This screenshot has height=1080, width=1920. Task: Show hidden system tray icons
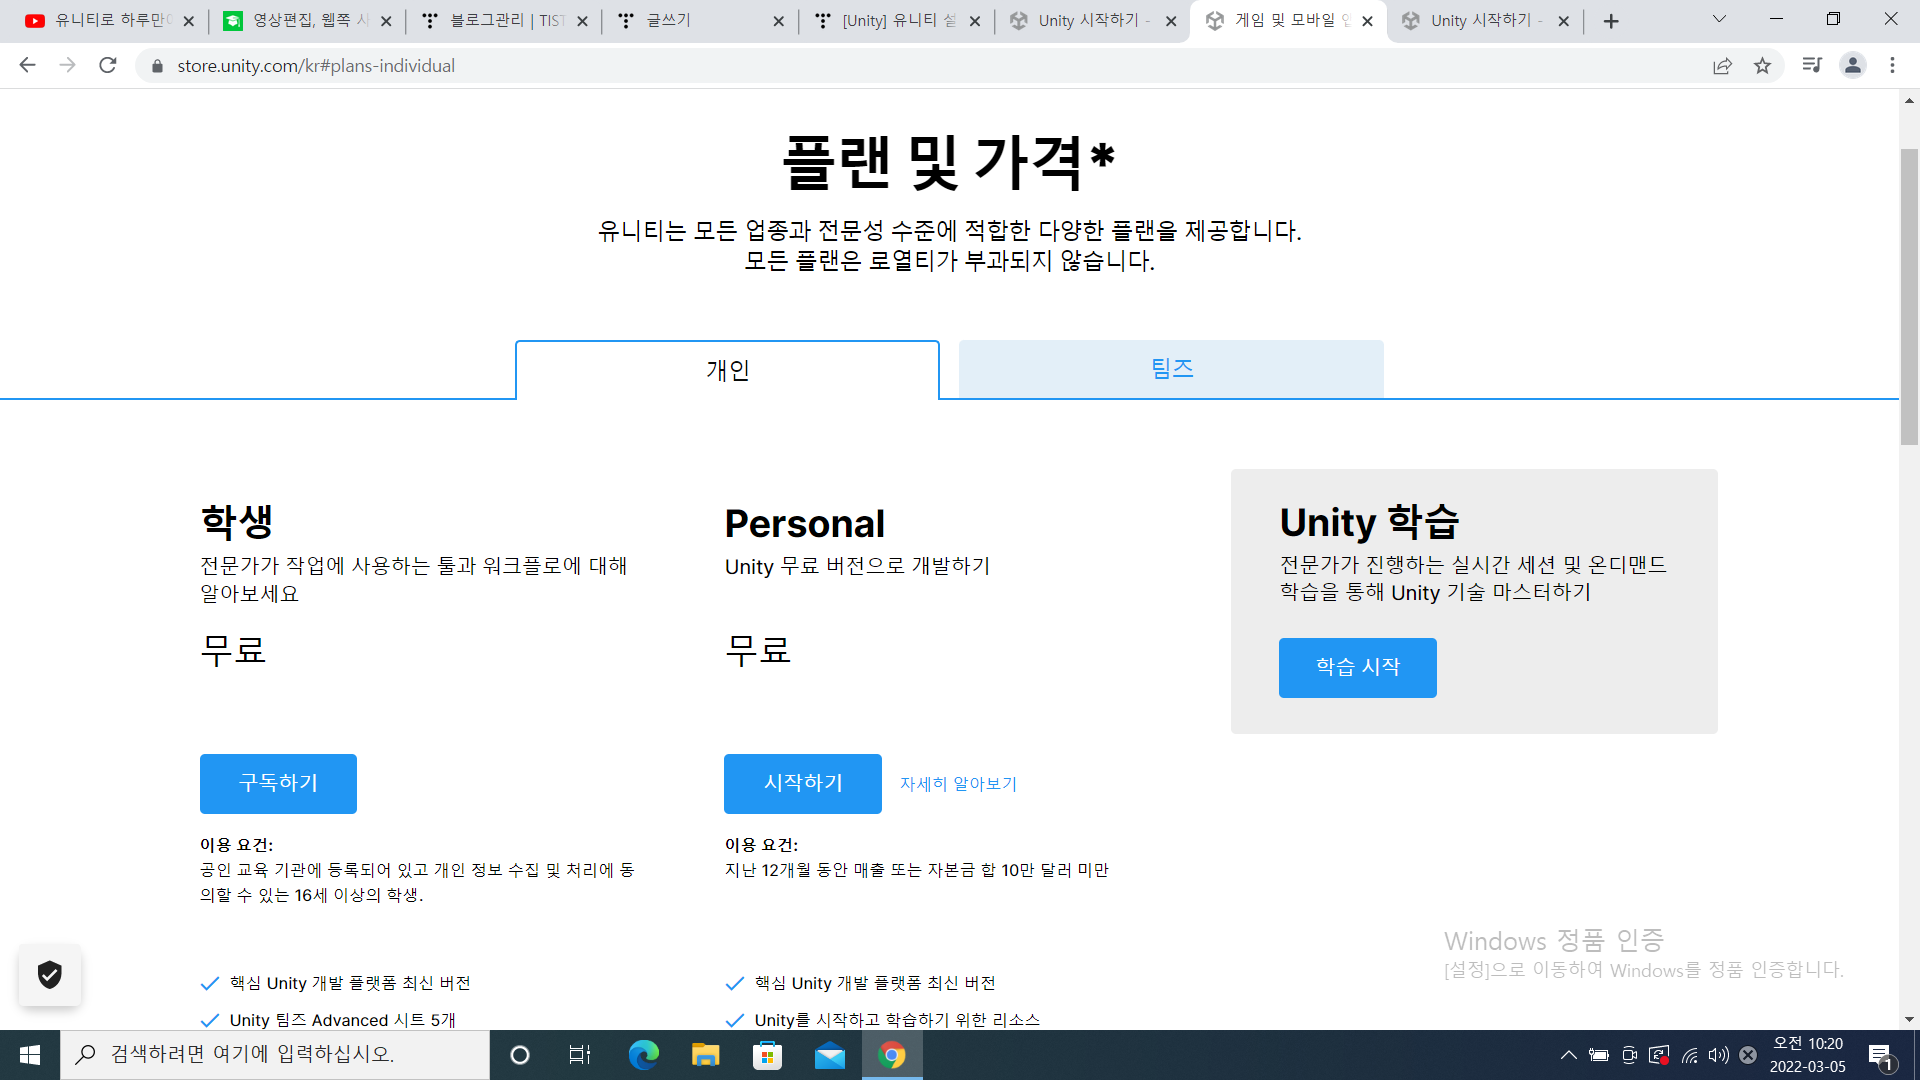tap(1568, 1055)
